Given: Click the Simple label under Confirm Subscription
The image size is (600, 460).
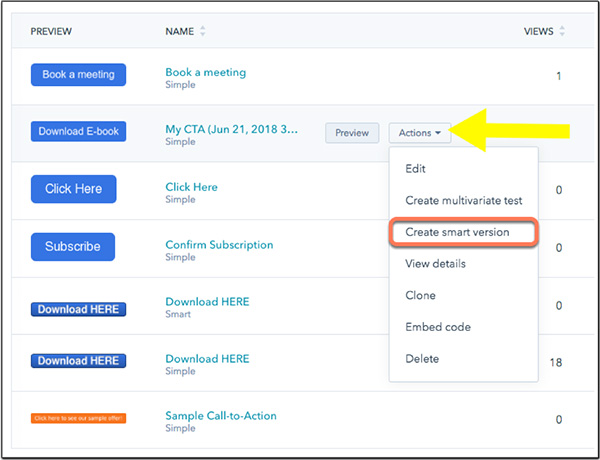Looking at the screenshot, I should tap(180, 257).
